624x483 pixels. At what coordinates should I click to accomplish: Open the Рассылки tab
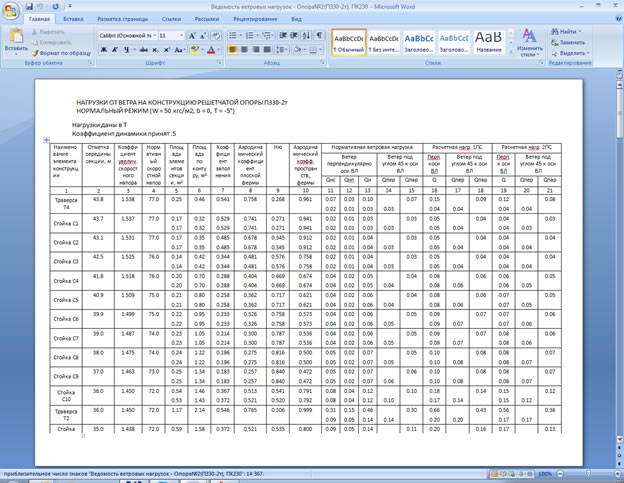click(x=207, y=19)
